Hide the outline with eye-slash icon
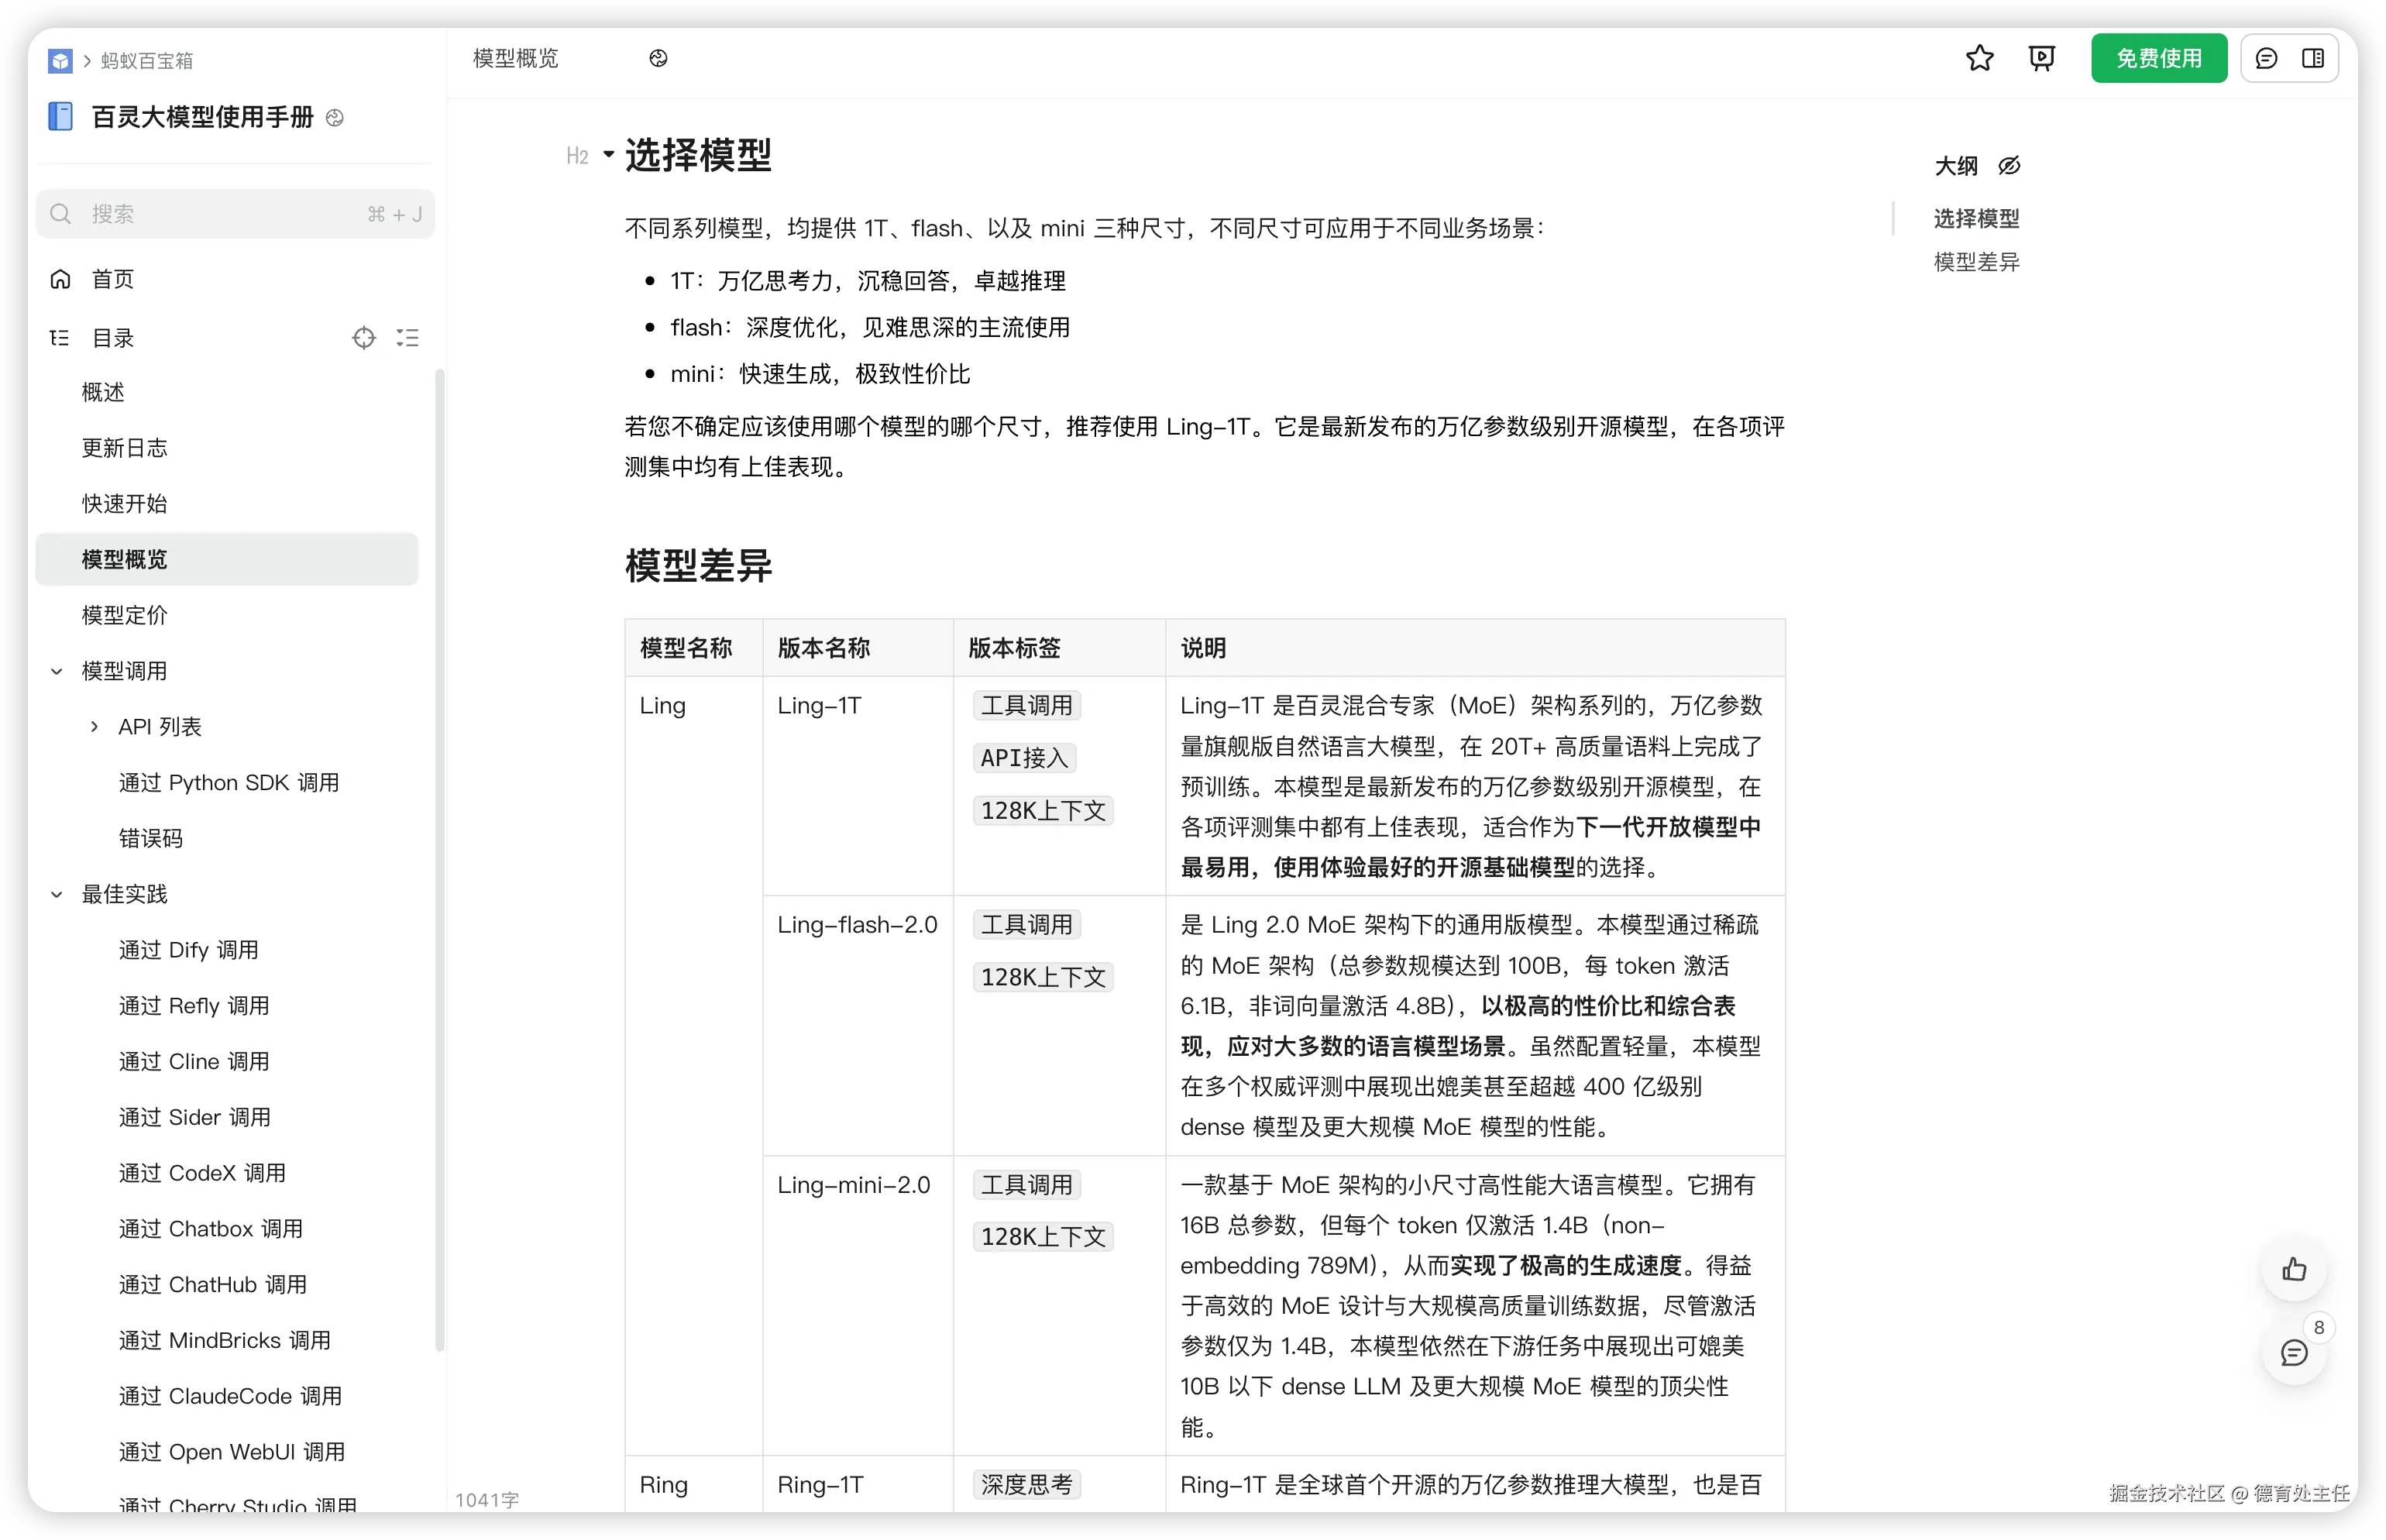2386x1540 pixels. tap(2009, 166)
